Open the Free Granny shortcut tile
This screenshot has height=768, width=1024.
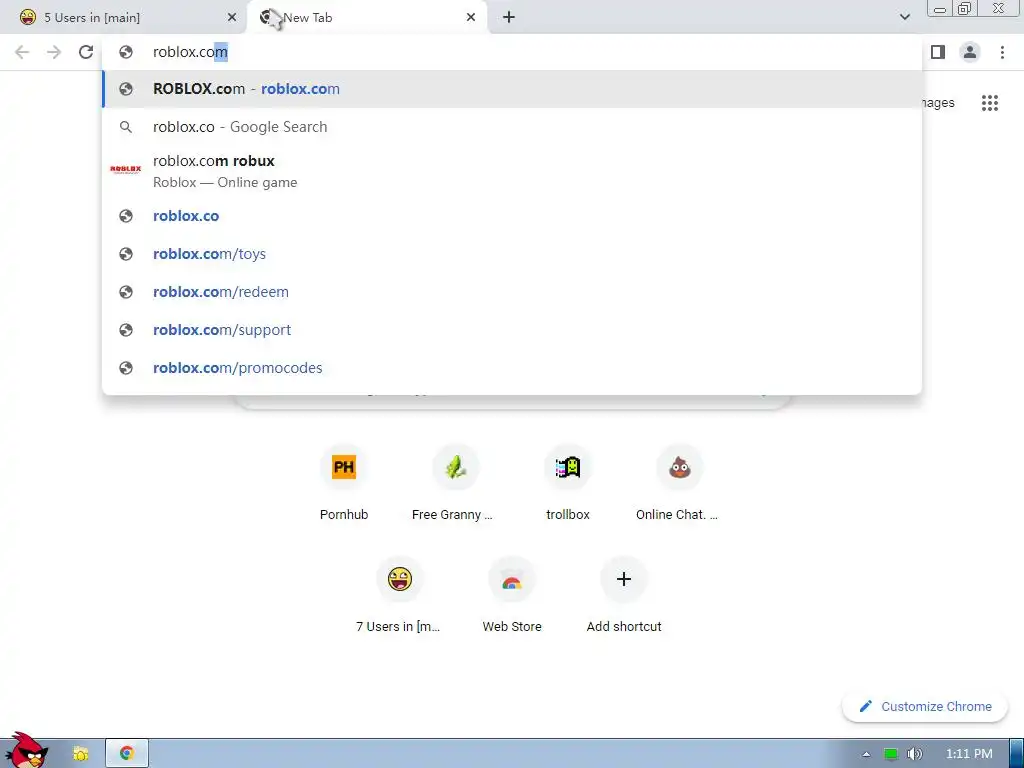coord(455,483)
